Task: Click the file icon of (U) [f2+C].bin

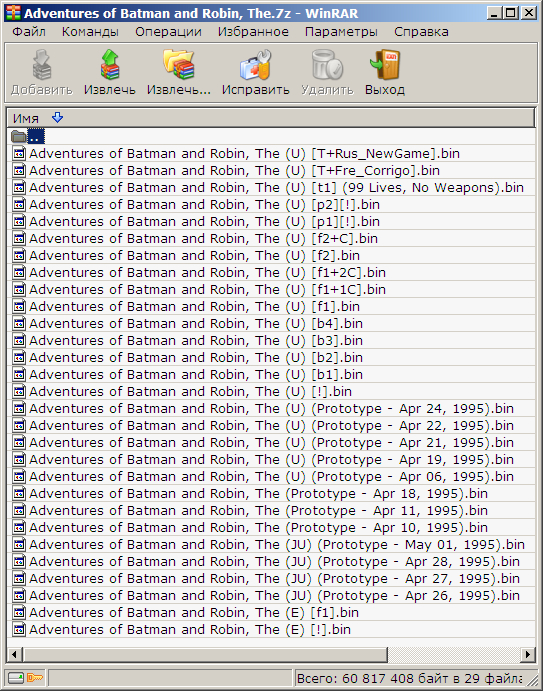Action: (19, 238)
